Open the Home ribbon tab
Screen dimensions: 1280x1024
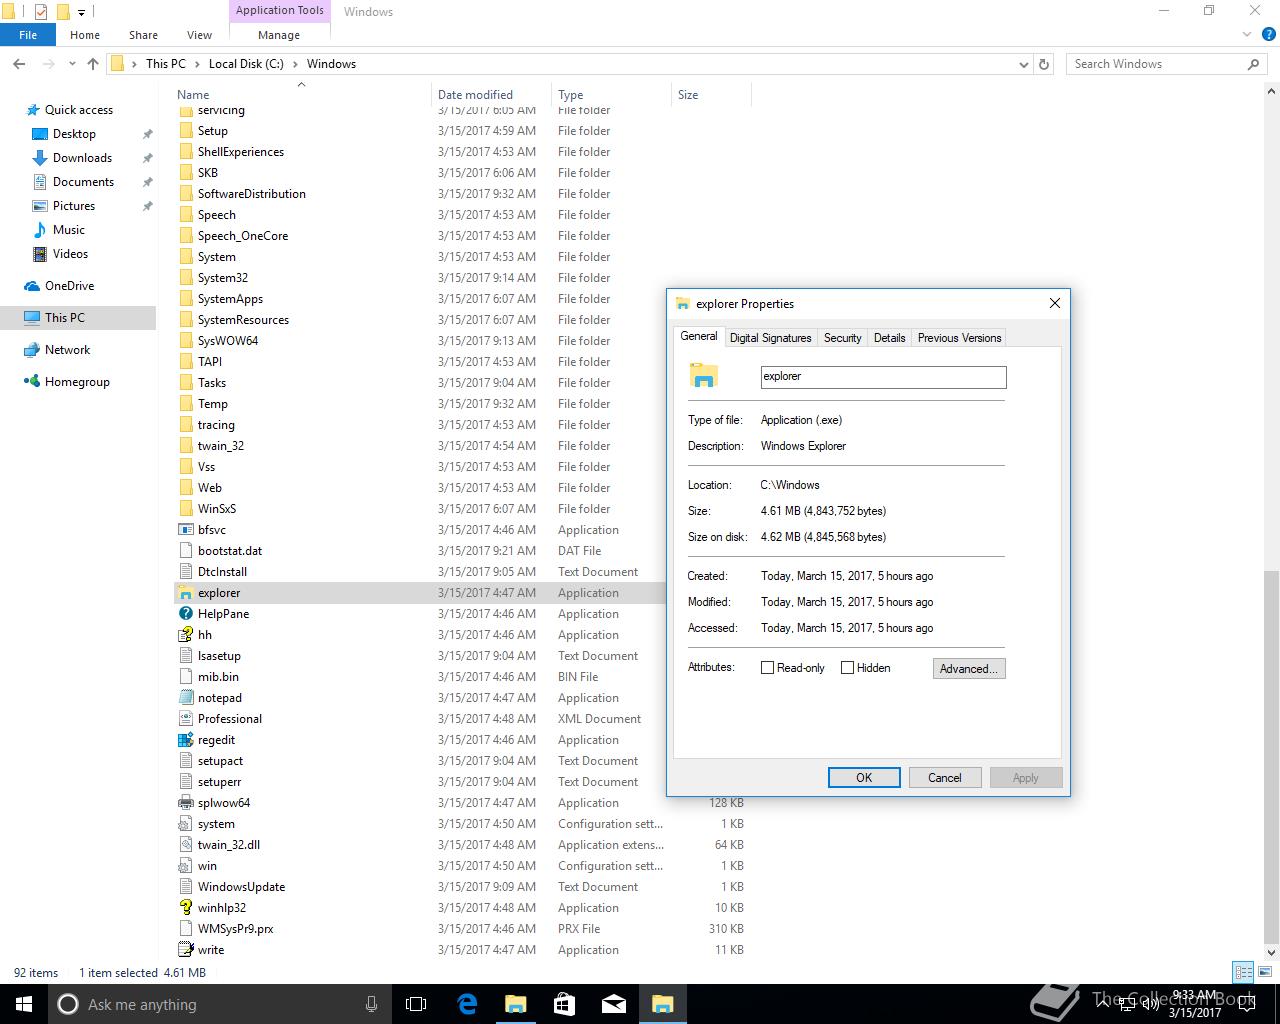[x=85, y=35]
